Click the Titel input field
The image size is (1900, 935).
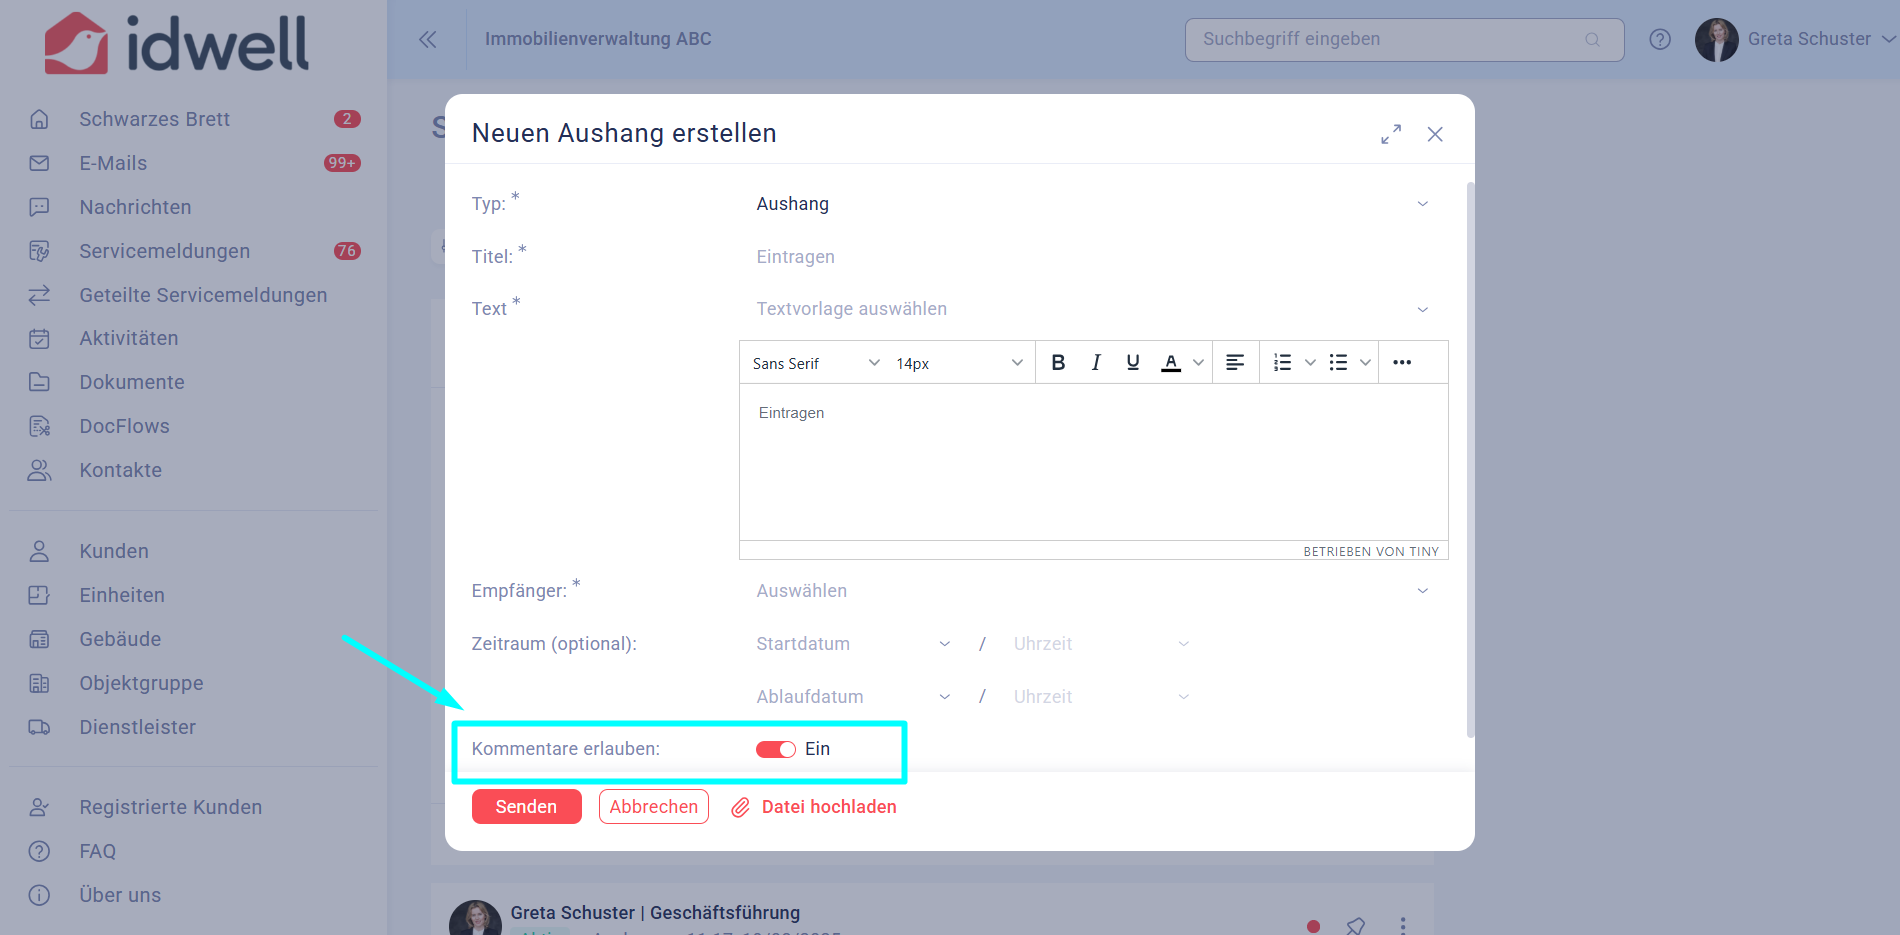pyautogui.click(x=1092, y=257)
